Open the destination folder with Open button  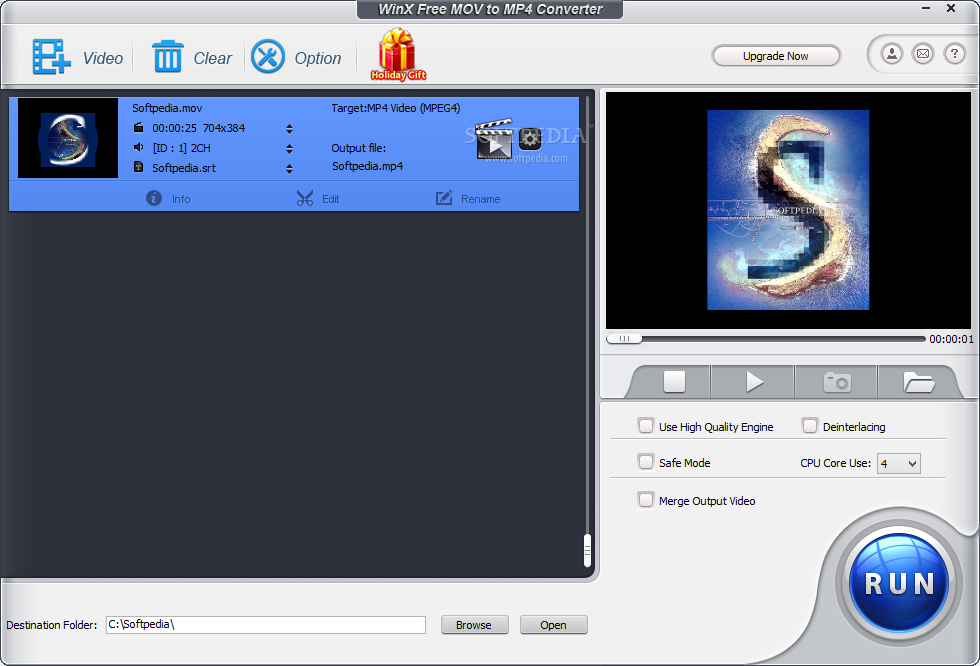(x=553, y=625)
